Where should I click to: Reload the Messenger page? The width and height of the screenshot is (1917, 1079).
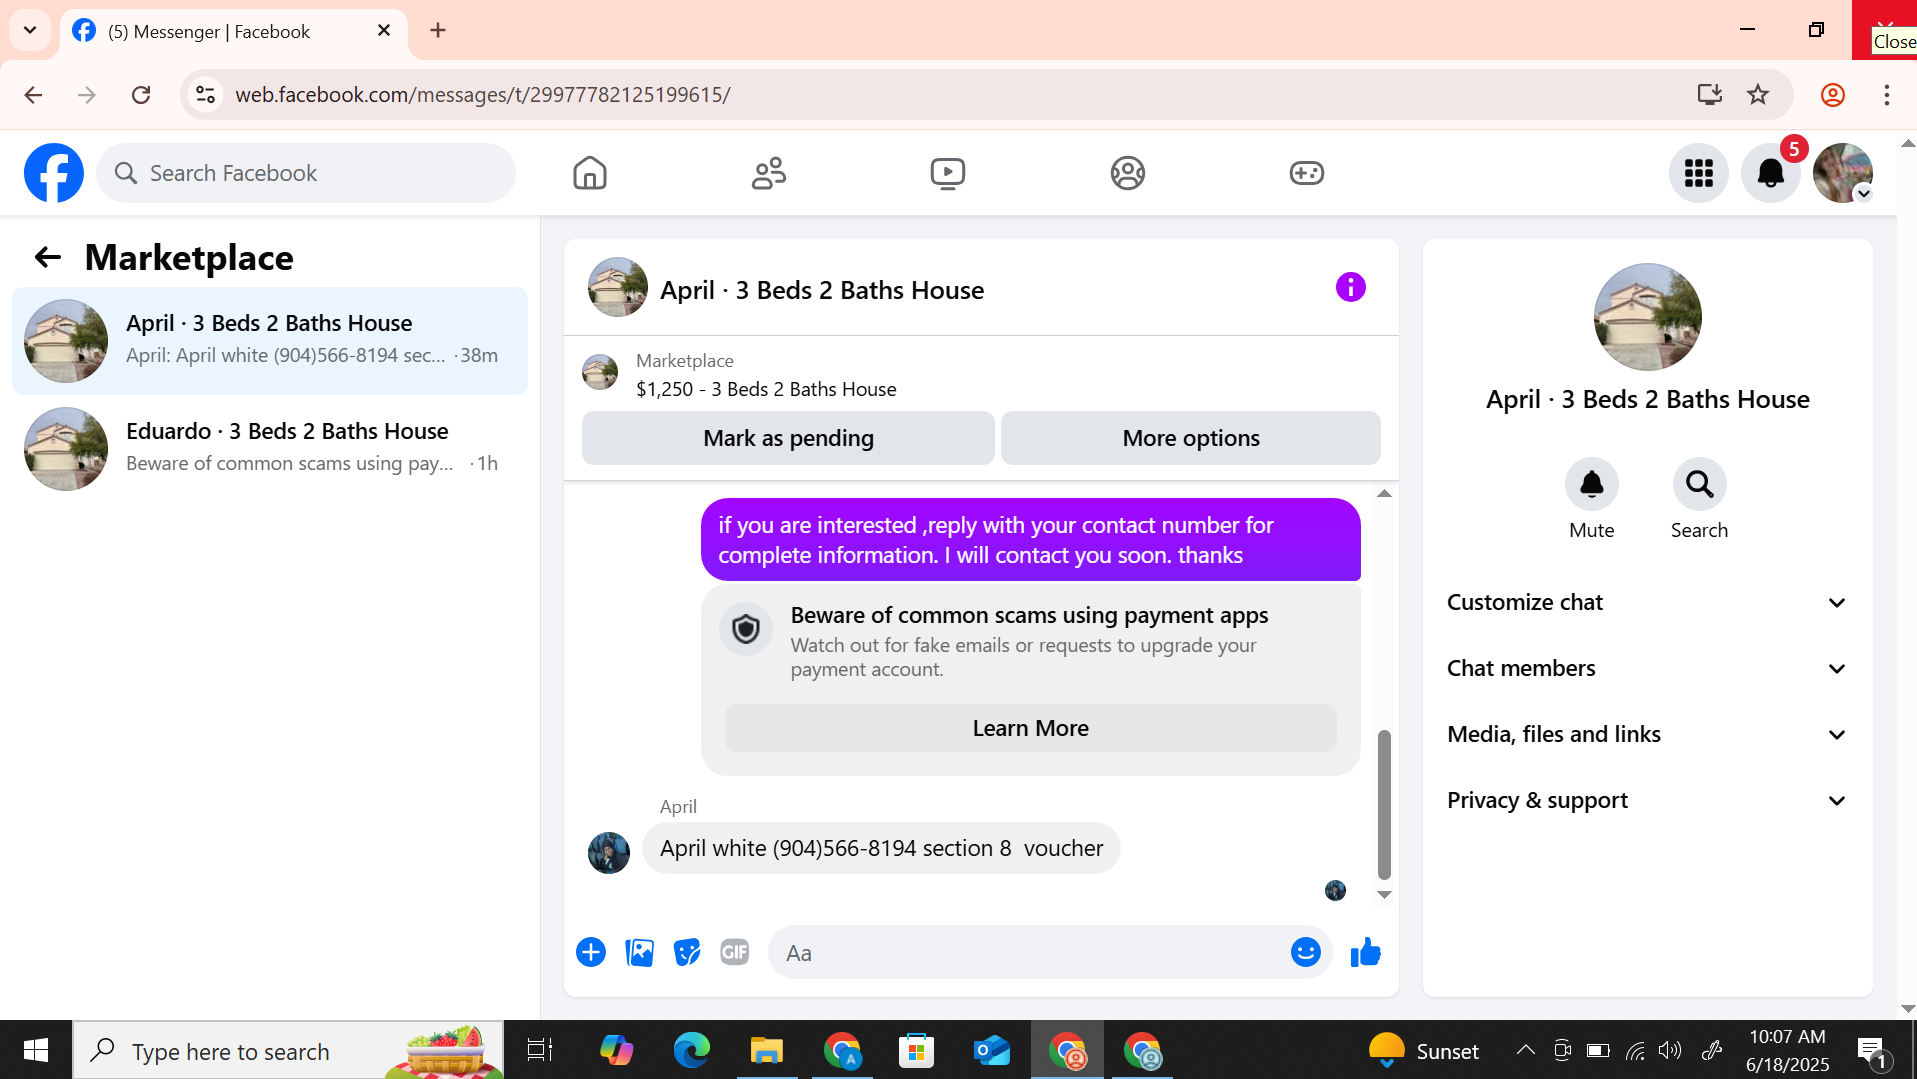coord(141,95)
